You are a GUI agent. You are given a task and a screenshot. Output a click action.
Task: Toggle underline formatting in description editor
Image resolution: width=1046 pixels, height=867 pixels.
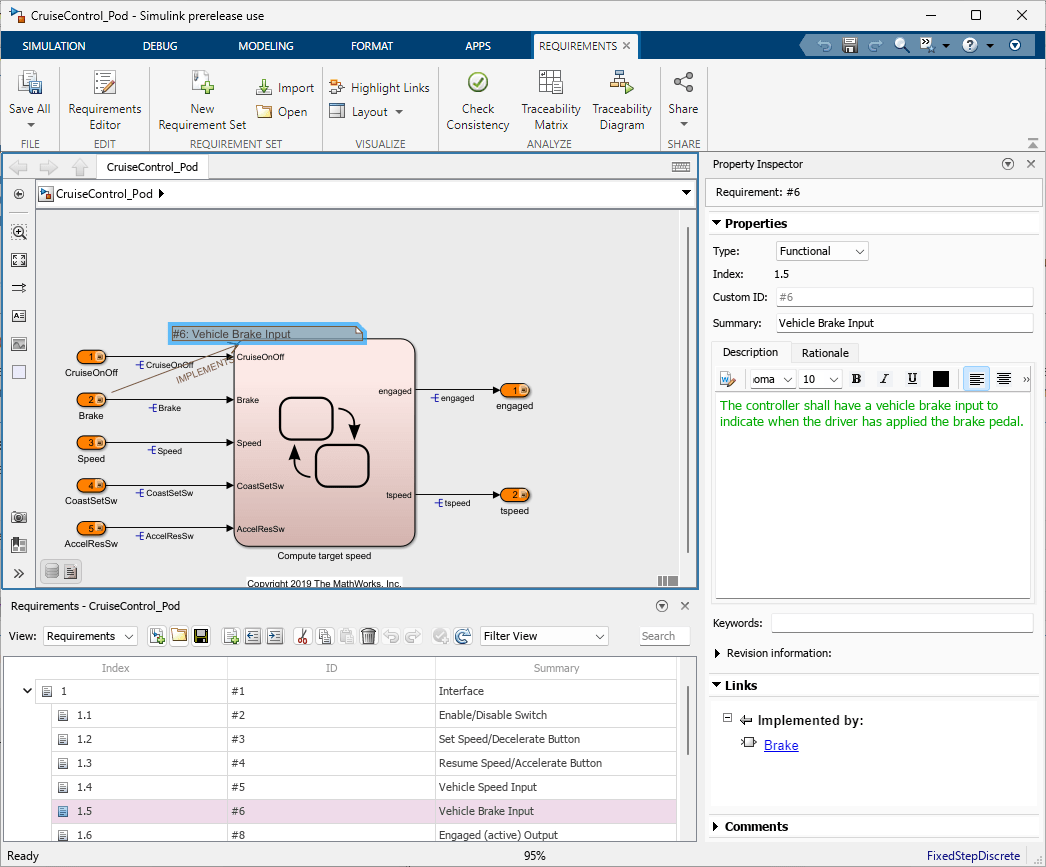tap(912, 379)
